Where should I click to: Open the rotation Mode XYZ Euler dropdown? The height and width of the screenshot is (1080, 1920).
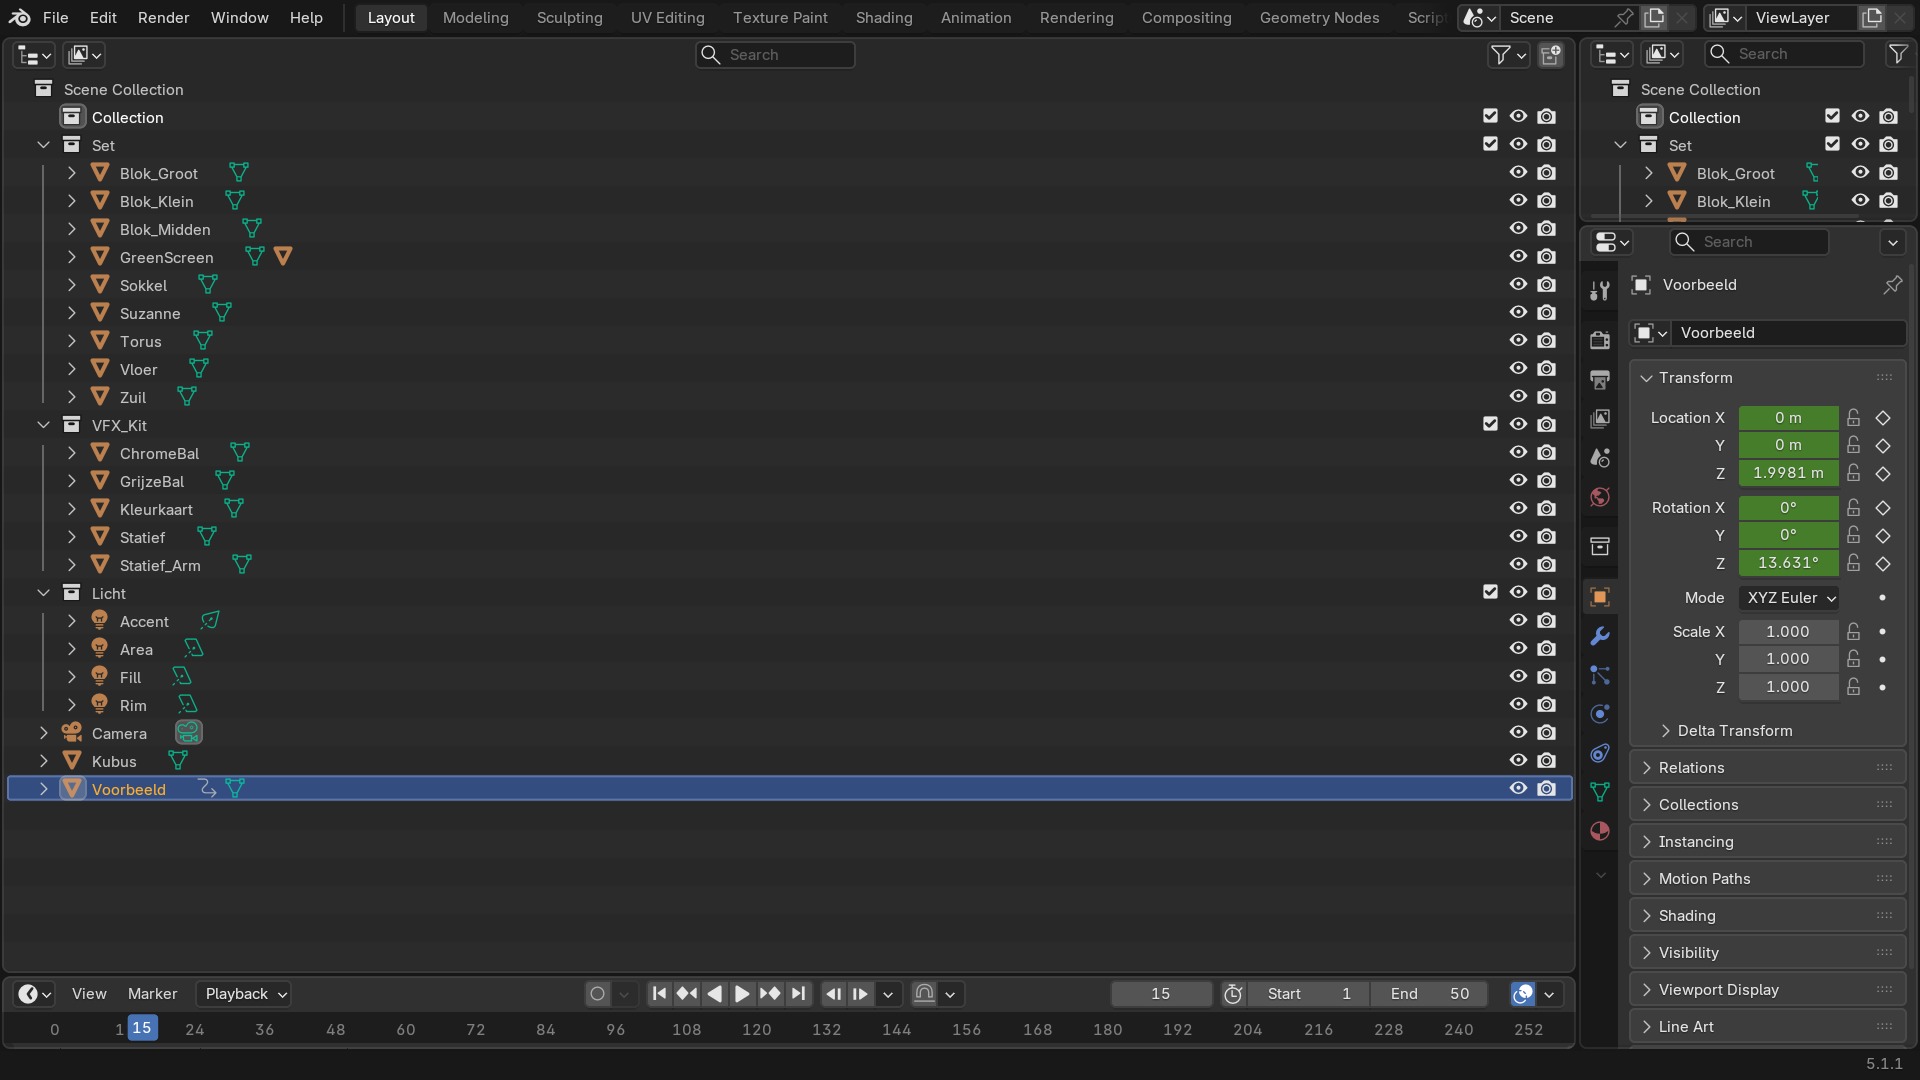1790,598
